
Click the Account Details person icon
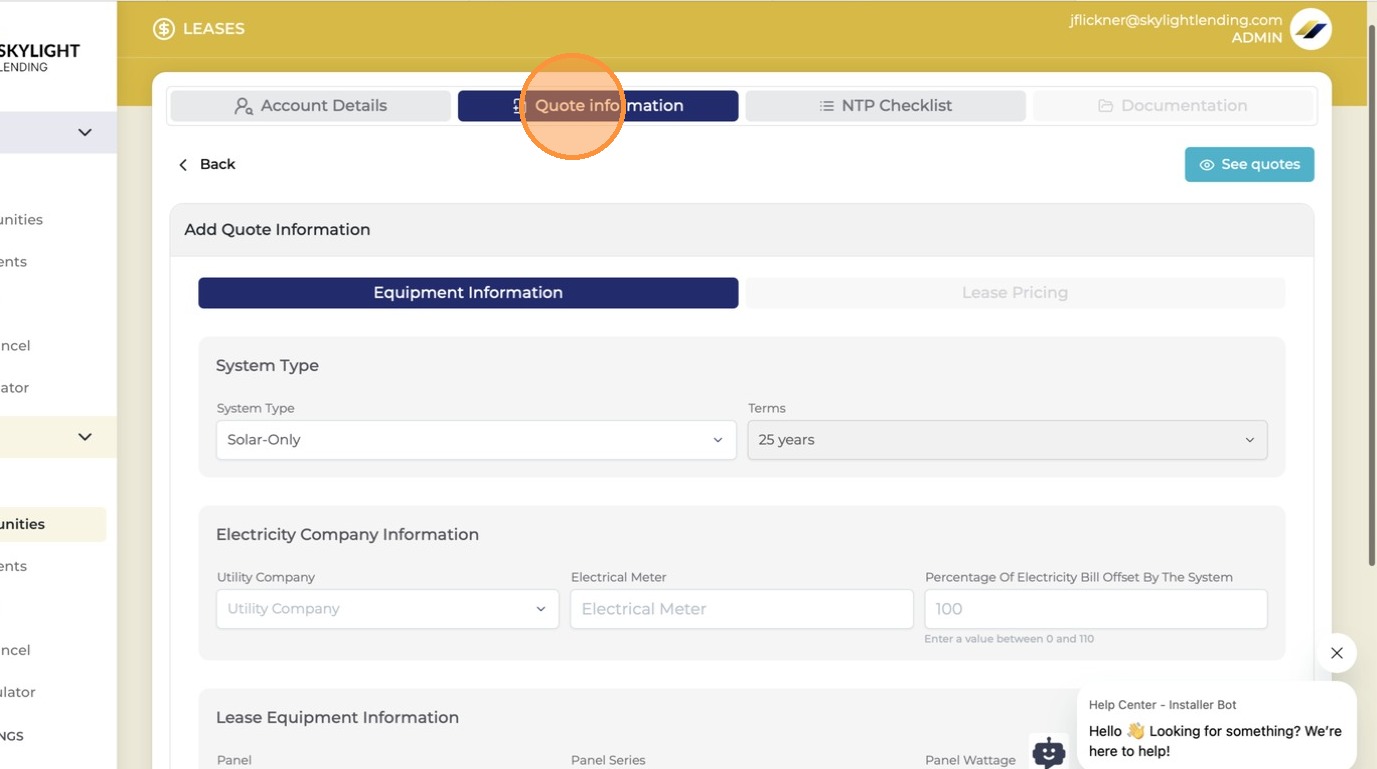pyautogui.click(x=243, y=106)
